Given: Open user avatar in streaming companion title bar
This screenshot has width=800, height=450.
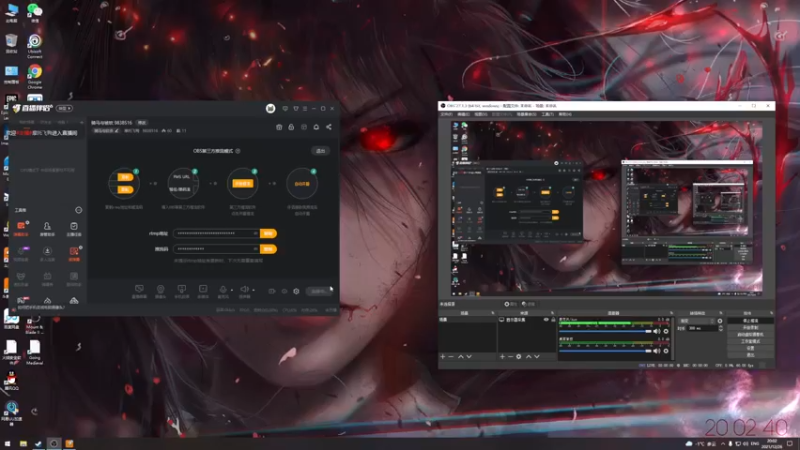Looking at the screenshot, I should click(x=270, y=108).
